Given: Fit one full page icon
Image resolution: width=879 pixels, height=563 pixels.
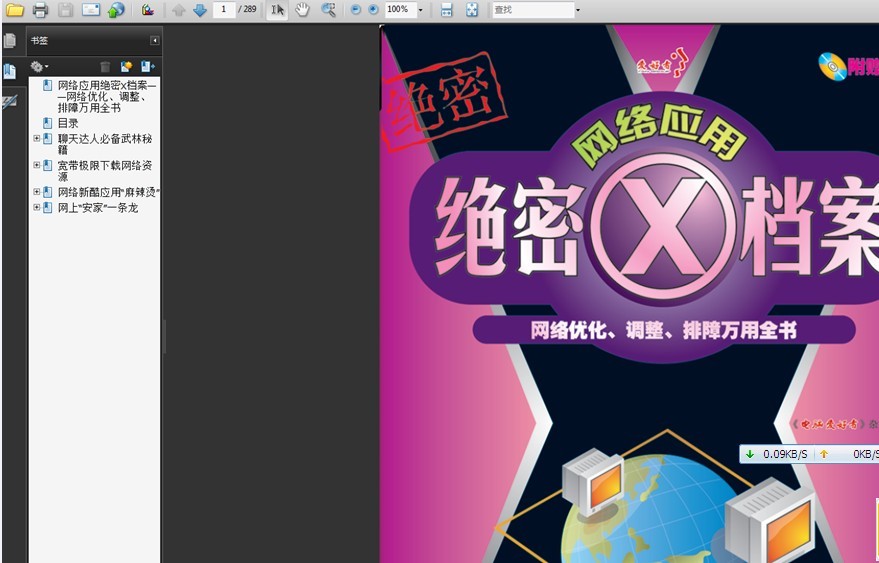Looking at the screenshot, I should pyautogui.click(x=472, y=10).
